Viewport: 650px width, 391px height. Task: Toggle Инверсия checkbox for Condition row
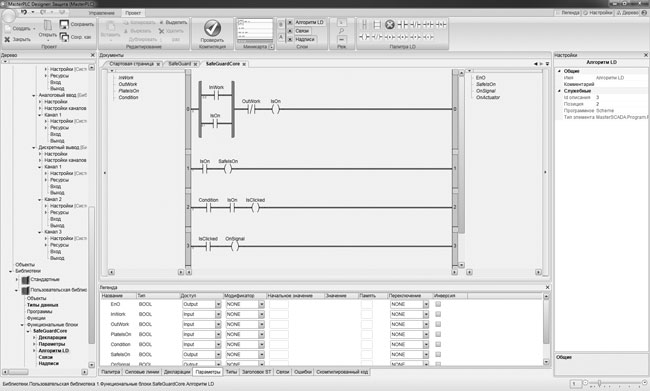point(438,344)
